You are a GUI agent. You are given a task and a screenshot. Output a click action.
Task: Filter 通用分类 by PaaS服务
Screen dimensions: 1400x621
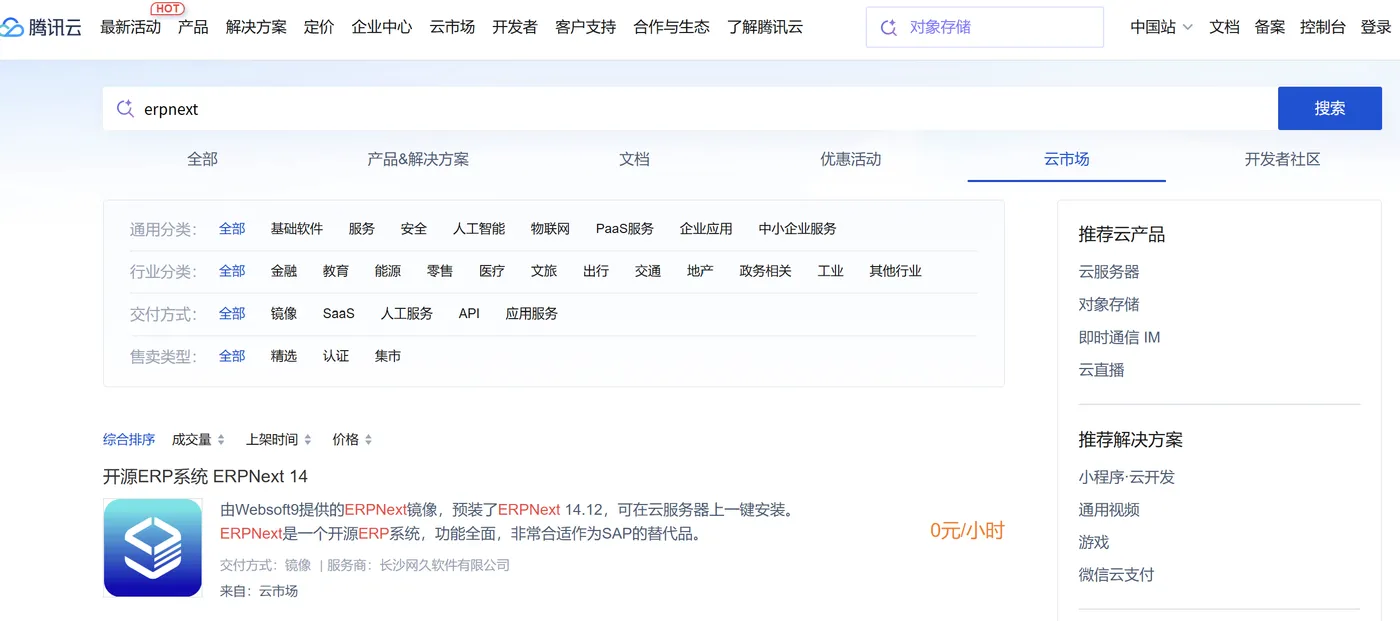coord(625,229)
